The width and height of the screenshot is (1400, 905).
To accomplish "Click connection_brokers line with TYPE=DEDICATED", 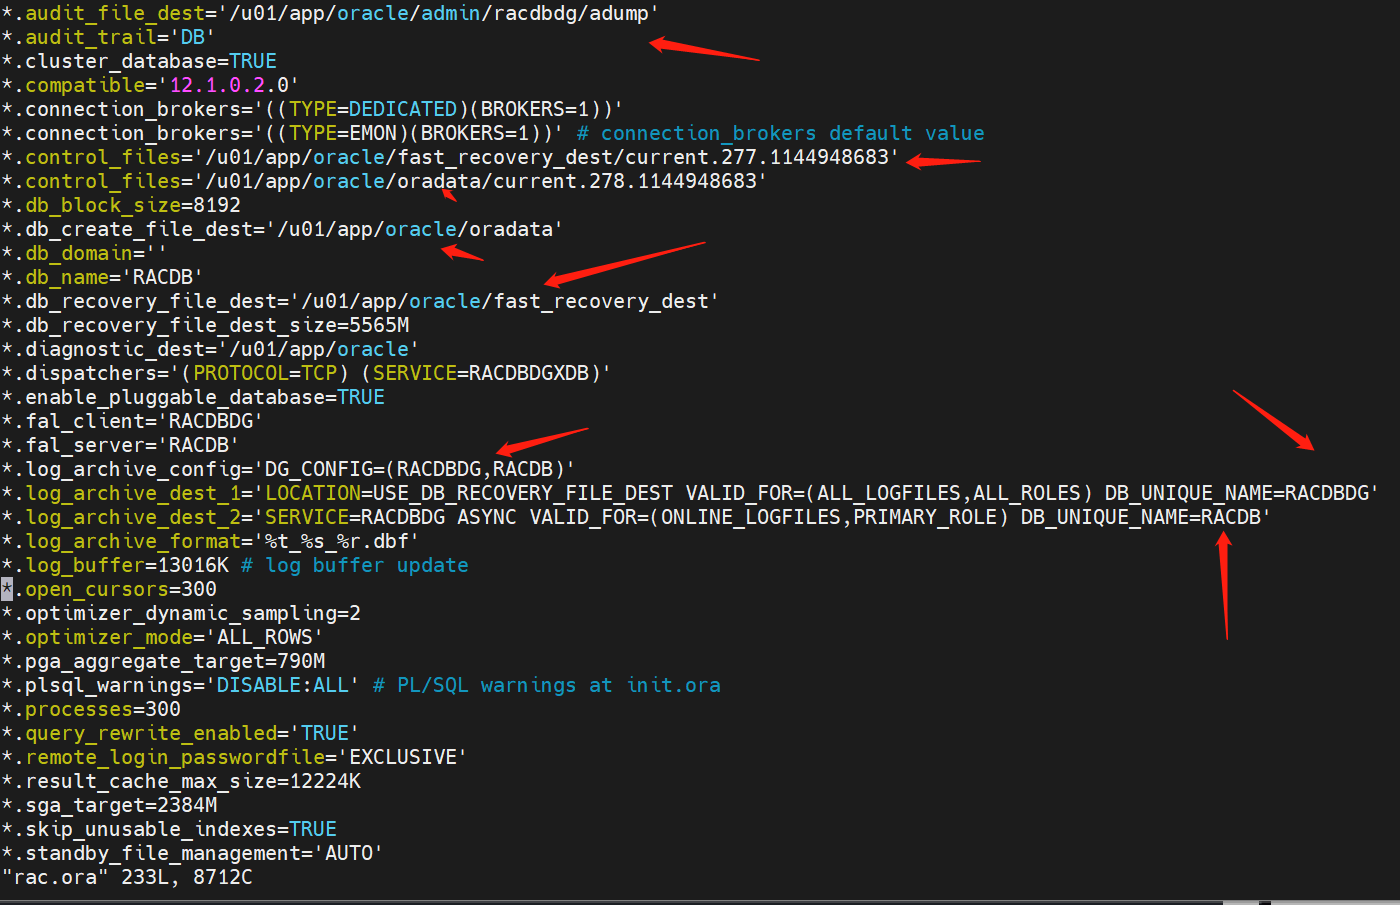I will tap(313, 109).
